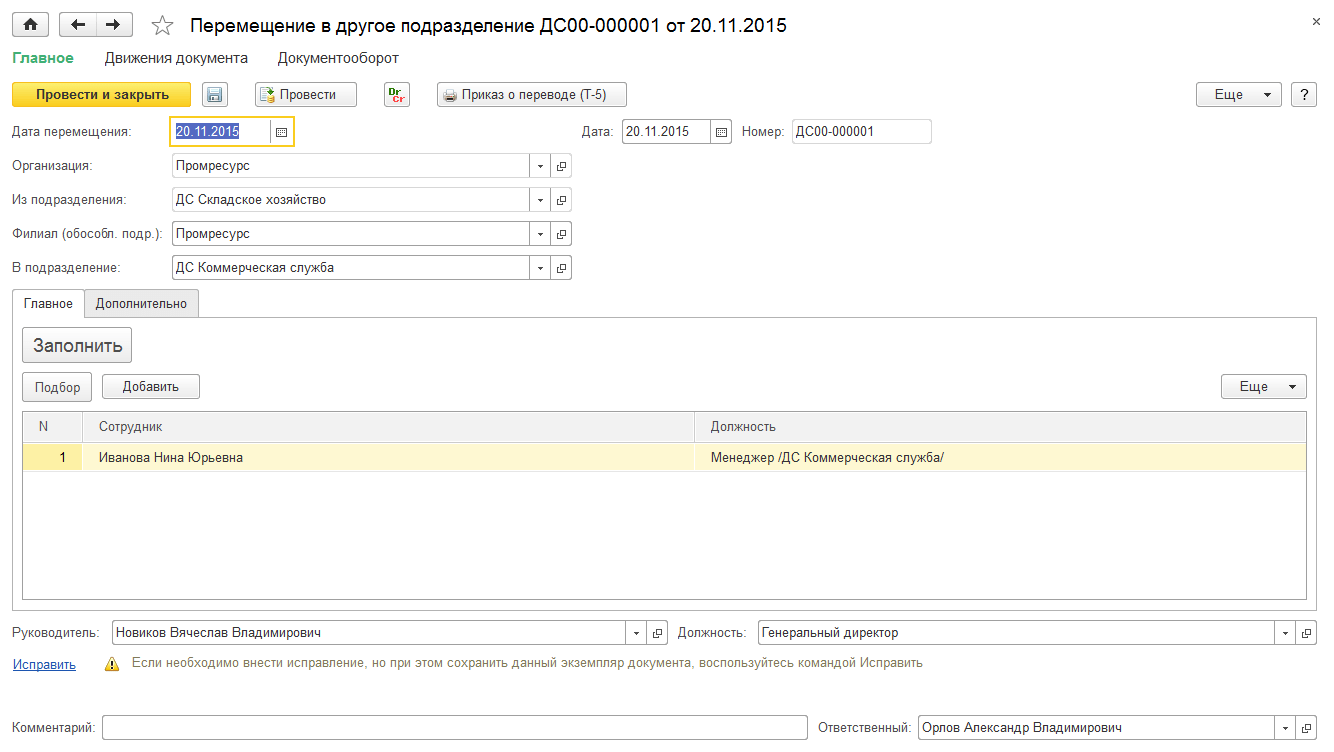Switch to Главное navigation section
The height and width of the screenshot is (752, 1334).
[43, 58]
